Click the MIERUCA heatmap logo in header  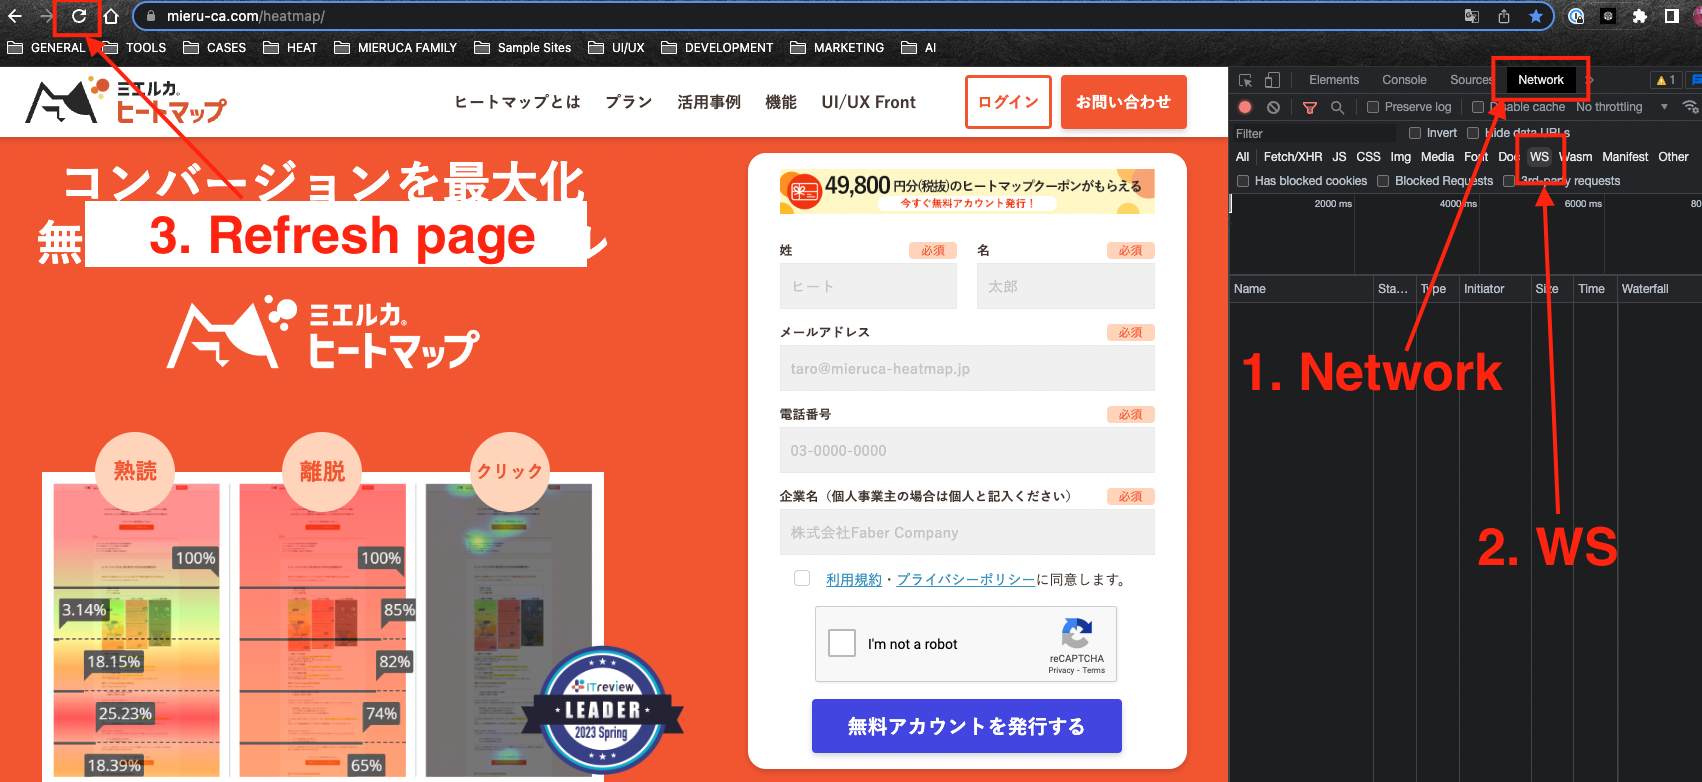[x=126, y=101]
